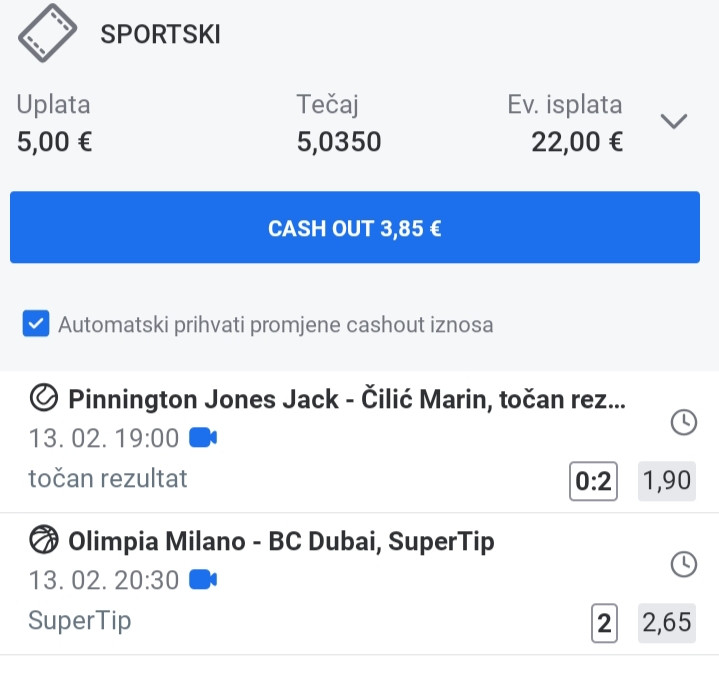Expand payout details with the chevron arrow
Viewport: 719px width, 676px height.
[674, 122]
